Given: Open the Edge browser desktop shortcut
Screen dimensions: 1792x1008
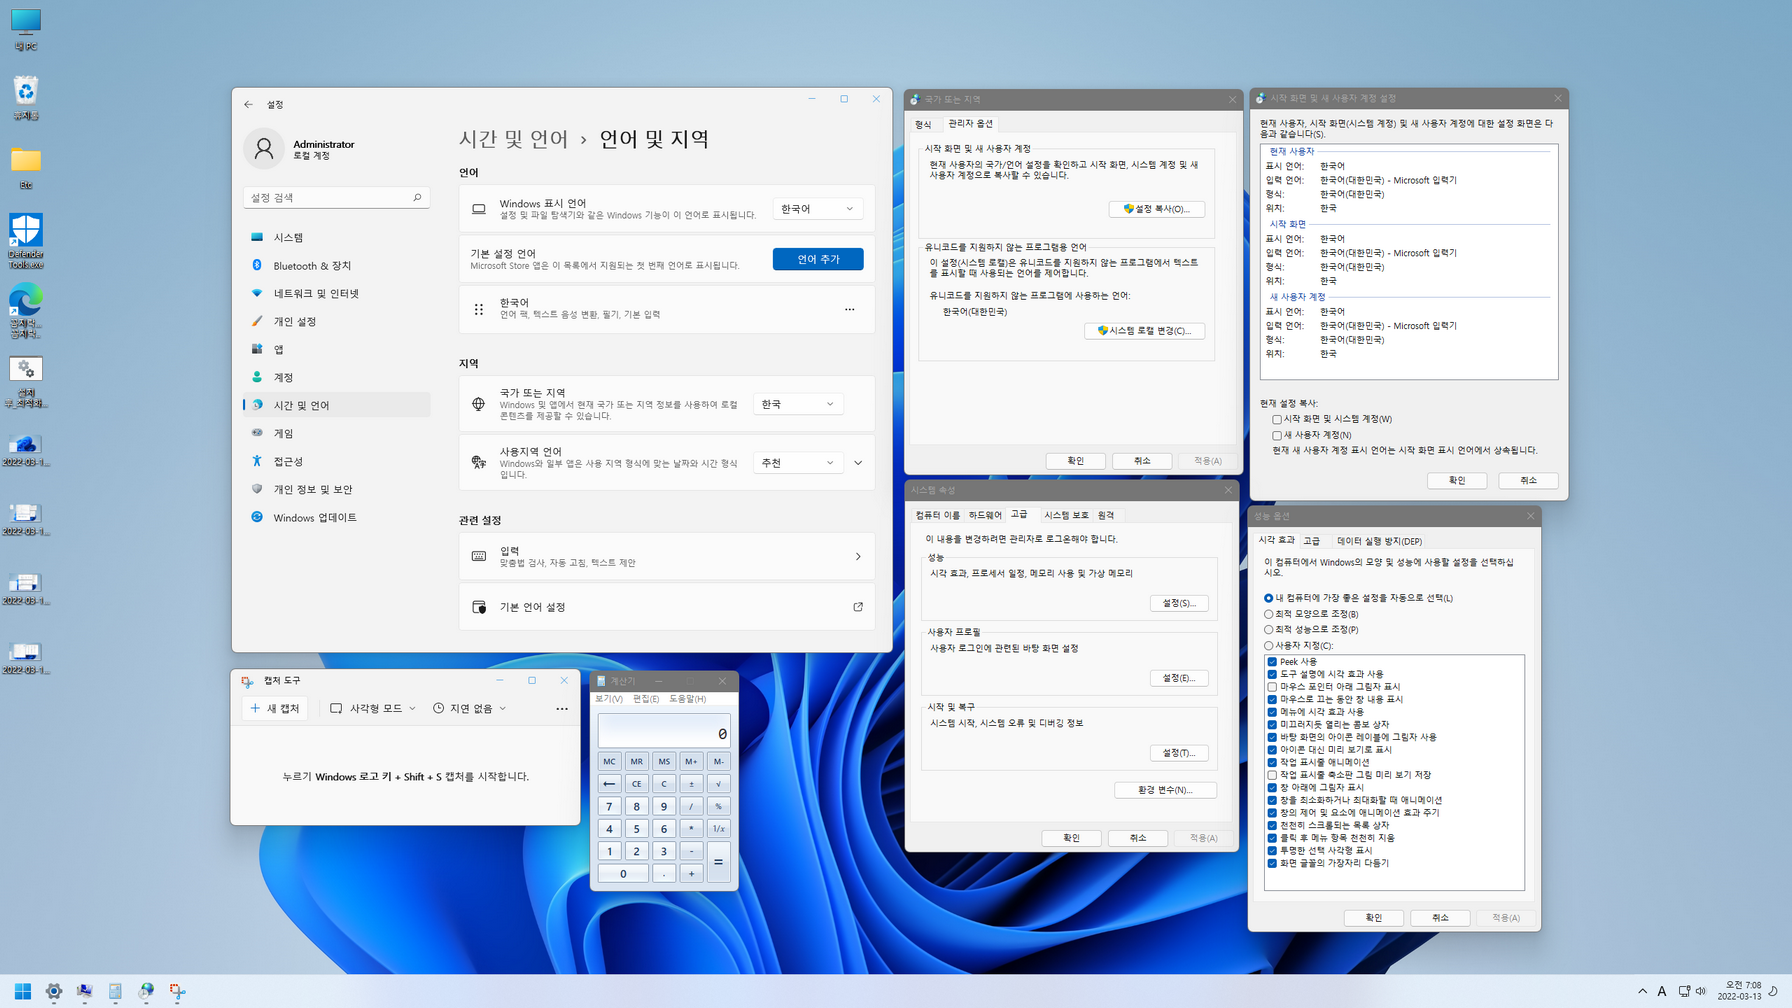Looking at the screenshot, I should pyautogui.click(x=26, y=310).
